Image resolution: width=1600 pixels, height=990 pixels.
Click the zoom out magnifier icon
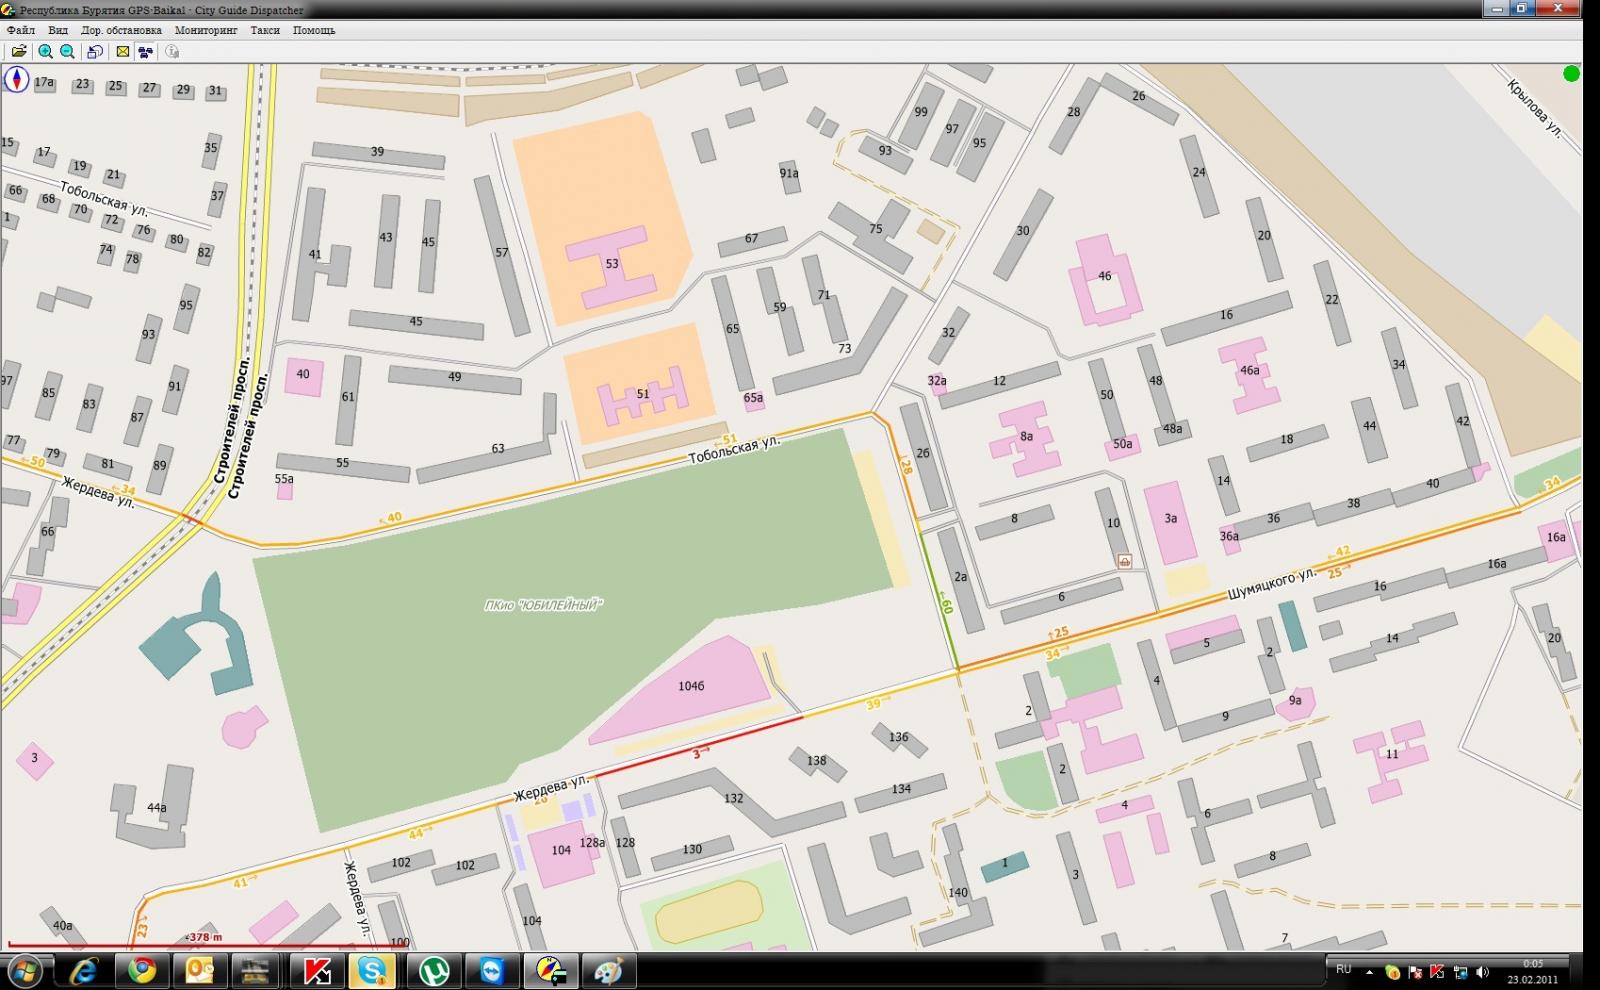pos(67,52)
